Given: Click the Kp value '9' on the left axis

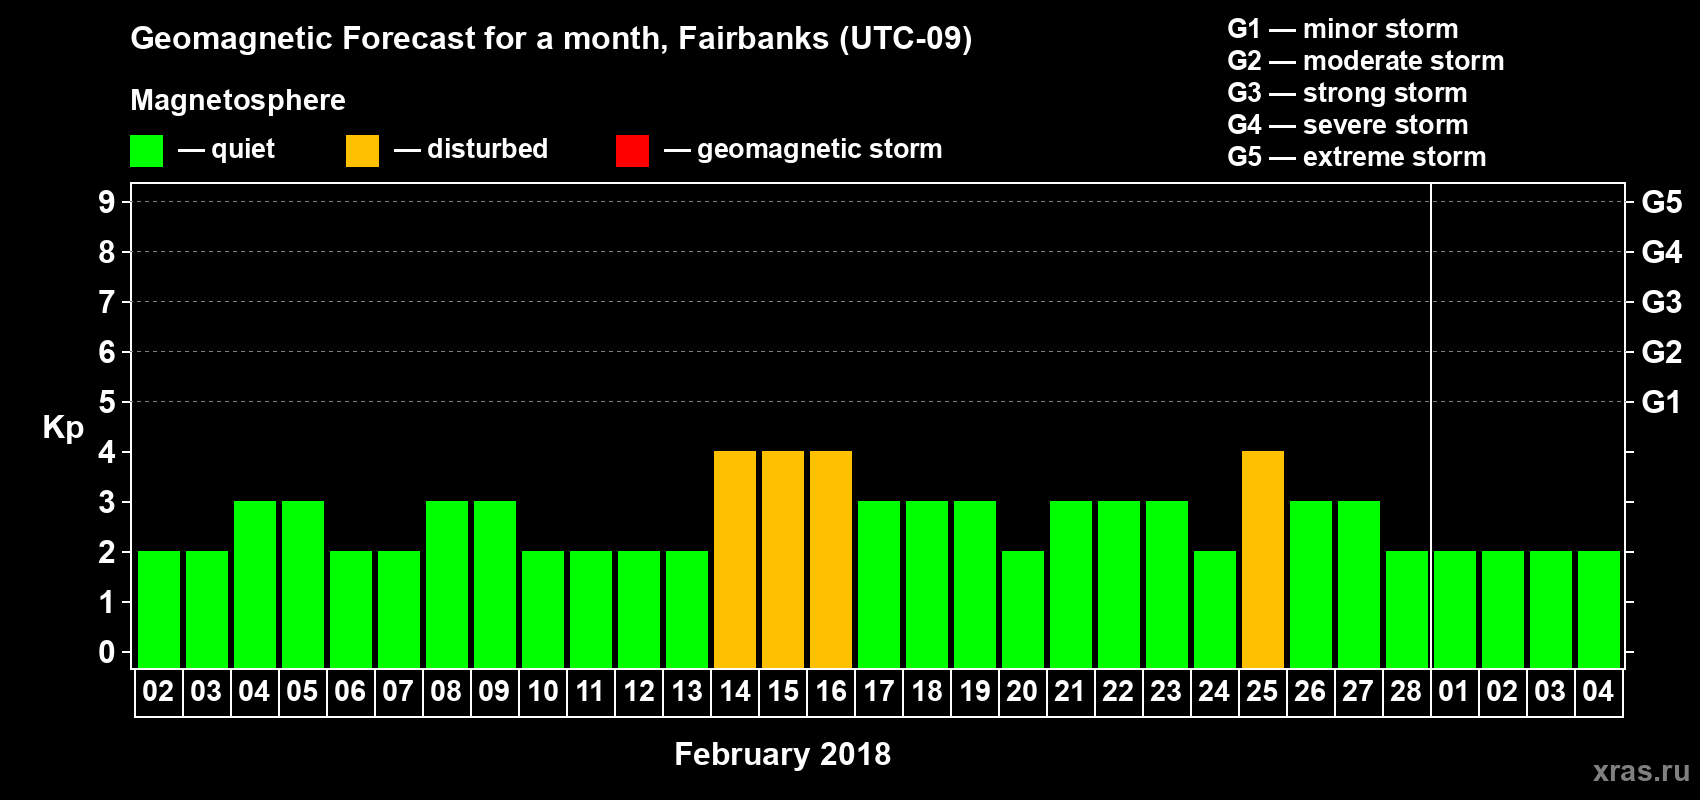Looking at the screenshot, I should click(x=107, y=202).
